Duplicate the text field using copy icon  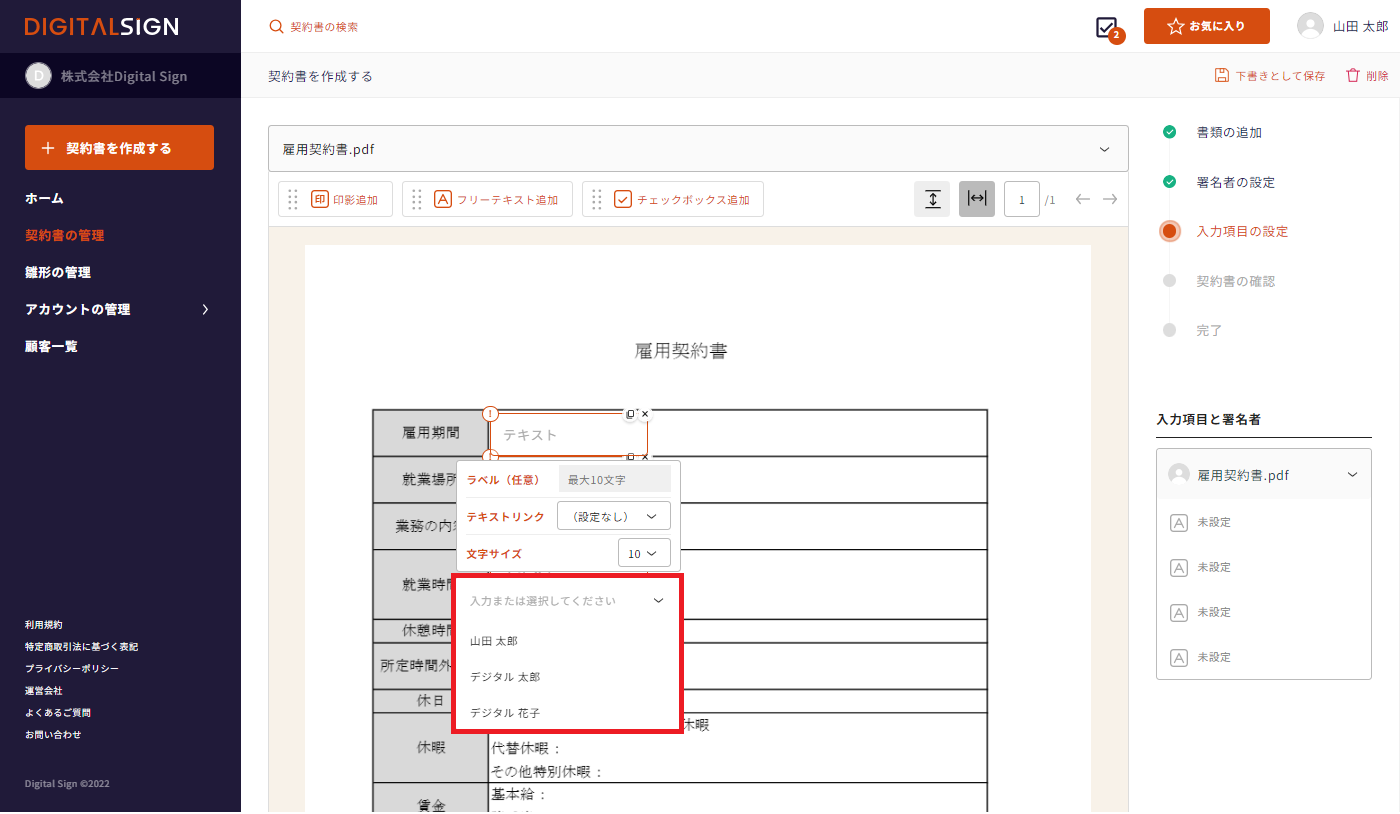tap(630, 414)
